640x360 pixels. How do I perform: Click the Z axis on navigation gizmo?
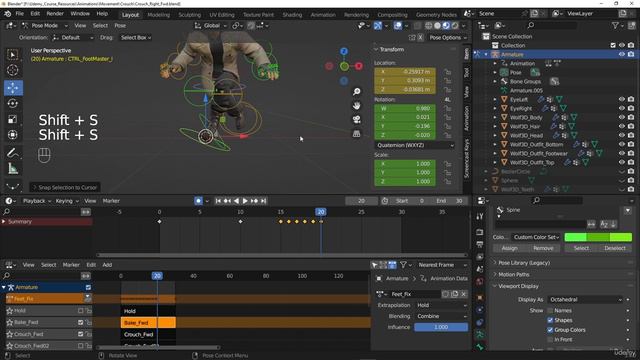(344, 51)
